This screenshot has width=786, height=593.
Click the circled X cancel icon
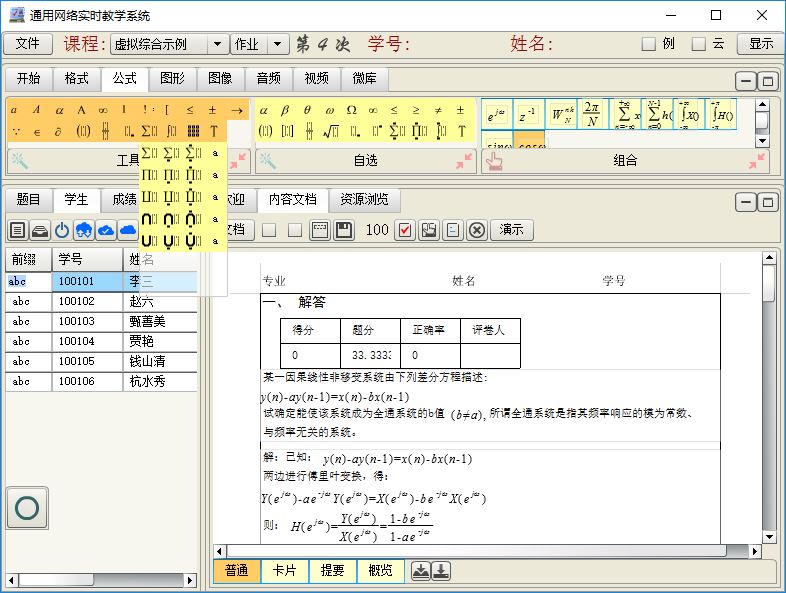point(477,230)
